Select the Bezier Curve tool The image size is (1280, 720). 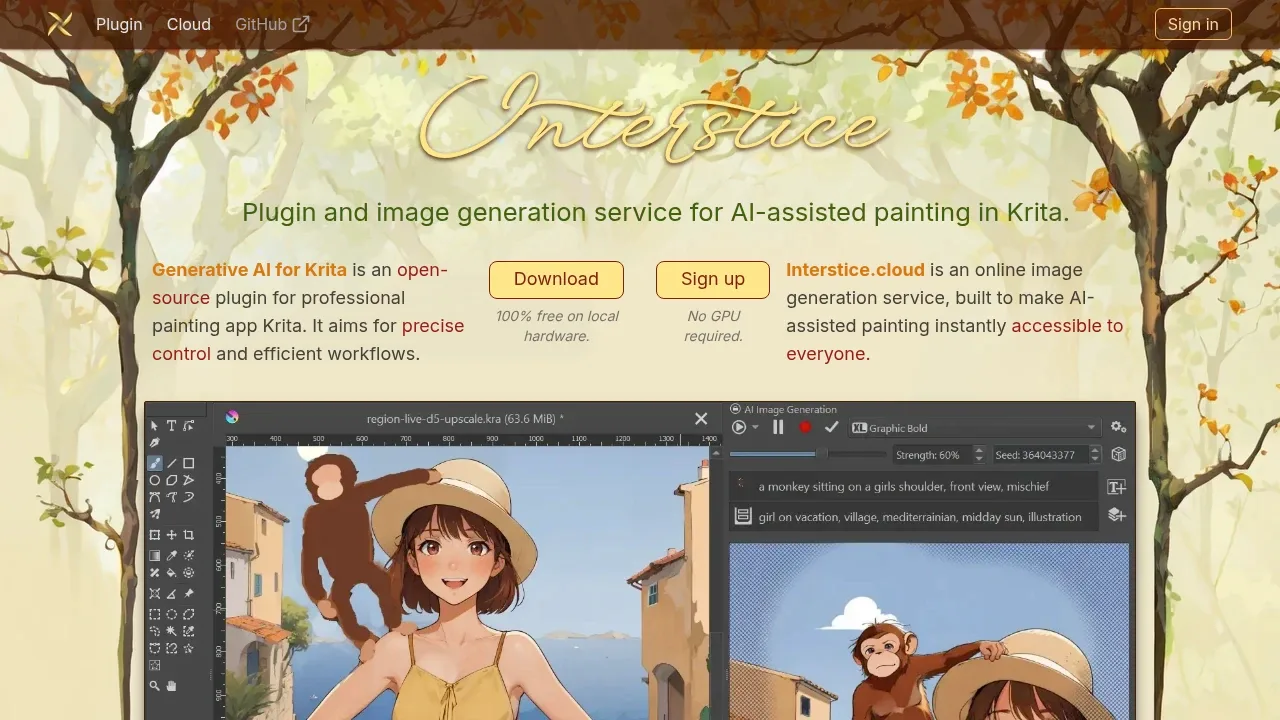(154, 497)
